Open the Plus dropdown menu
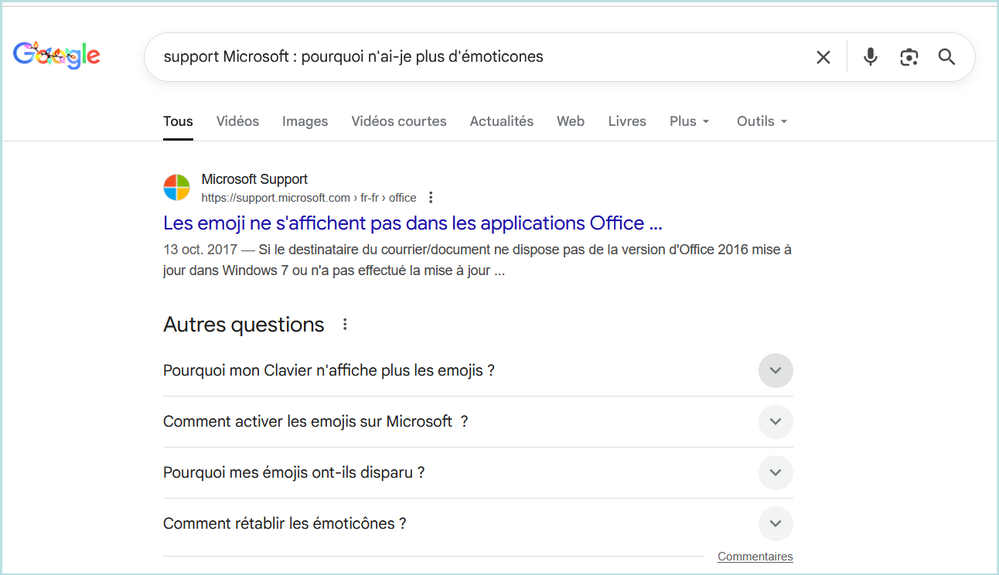Screen dimensions: 999x575 [689, 121]
